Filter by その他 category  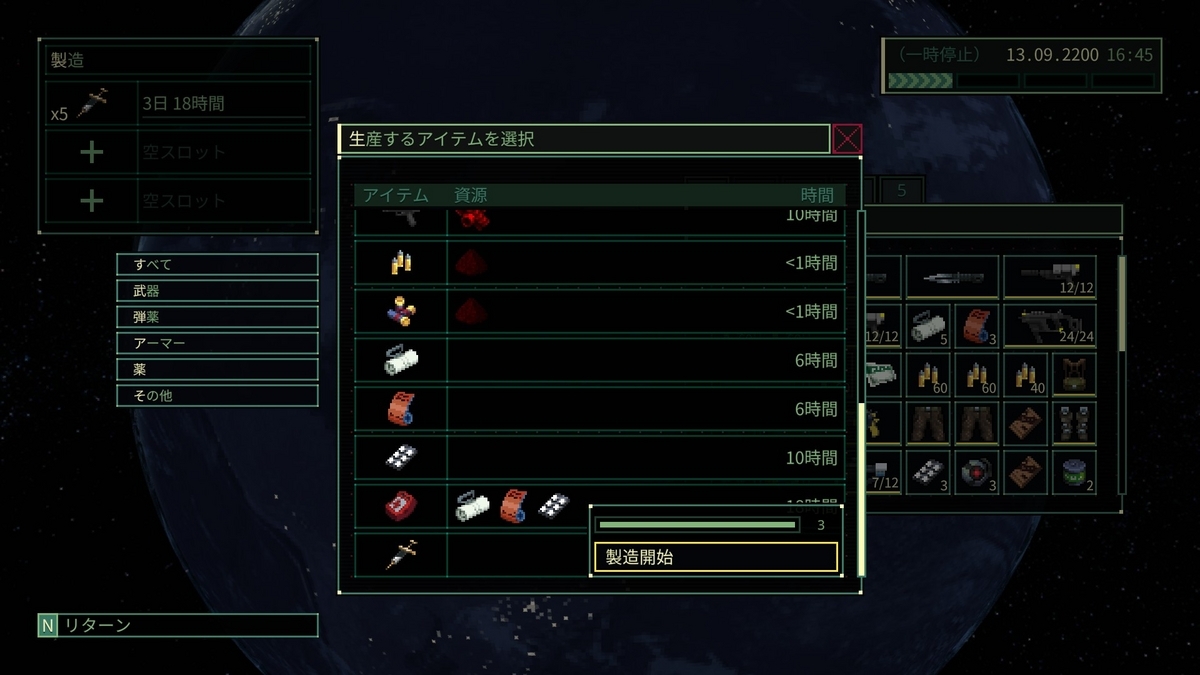click(217, 395)
